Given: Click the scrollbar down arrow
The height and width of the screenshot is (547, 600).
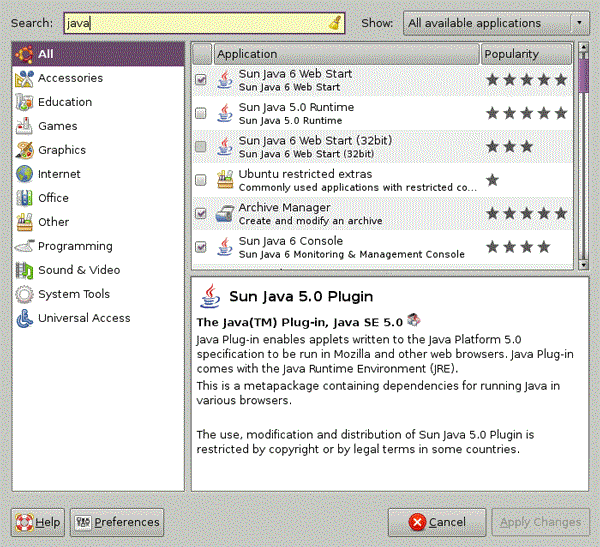Looking at the screenshot, I should (584, 265).
